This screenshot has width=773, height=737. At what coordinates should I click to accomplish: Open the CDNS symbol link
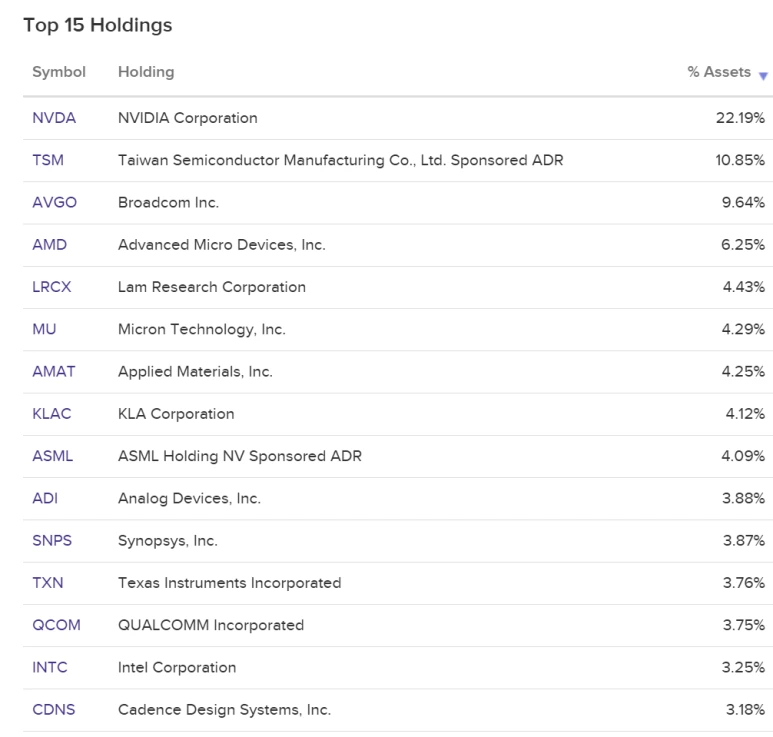[x=54, y=710]
